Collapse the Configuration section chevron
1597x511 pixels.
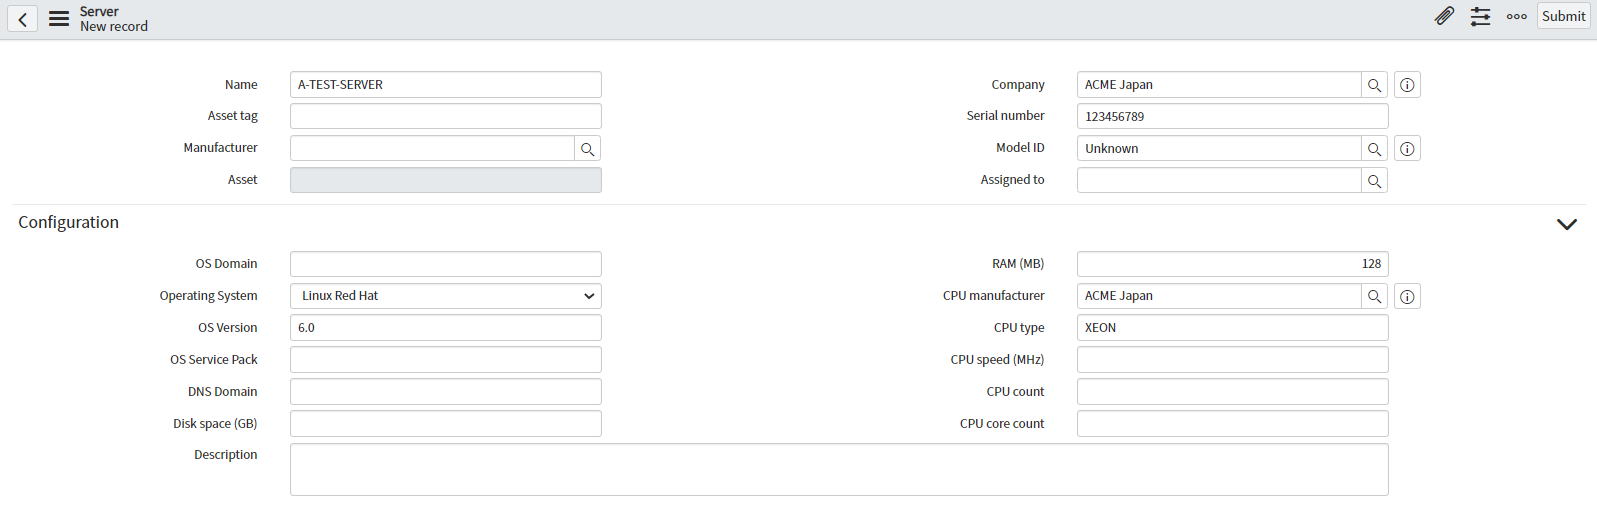click(1566, 224)
